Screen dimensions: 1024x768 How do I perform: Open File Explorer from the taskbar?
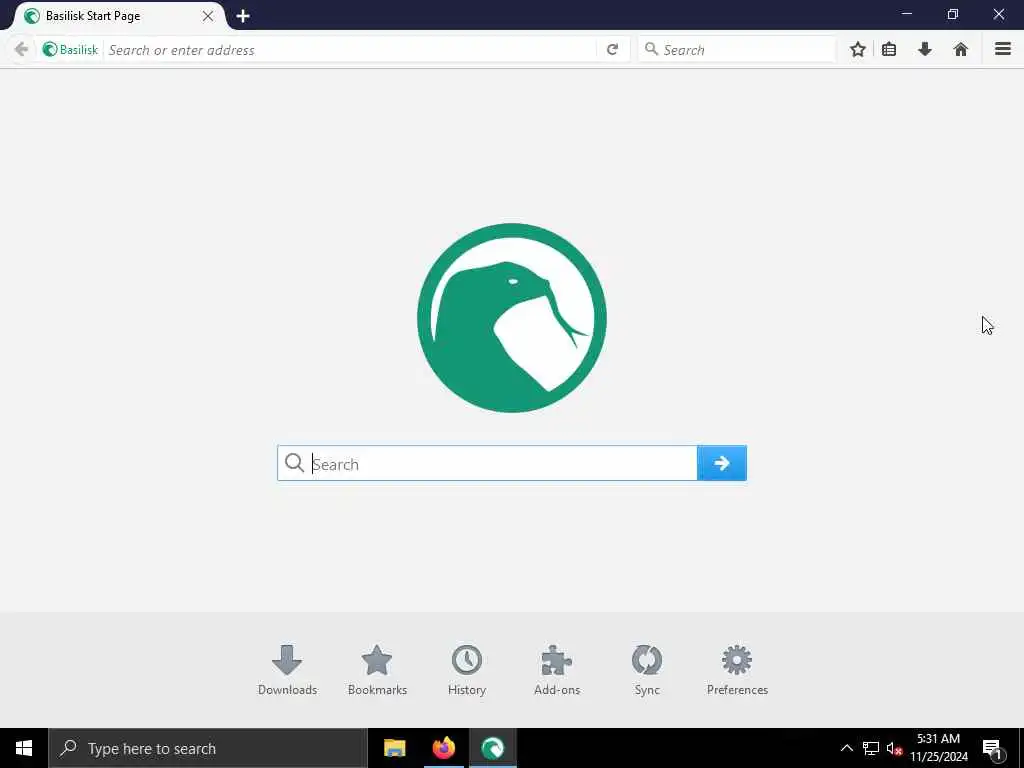394,748
